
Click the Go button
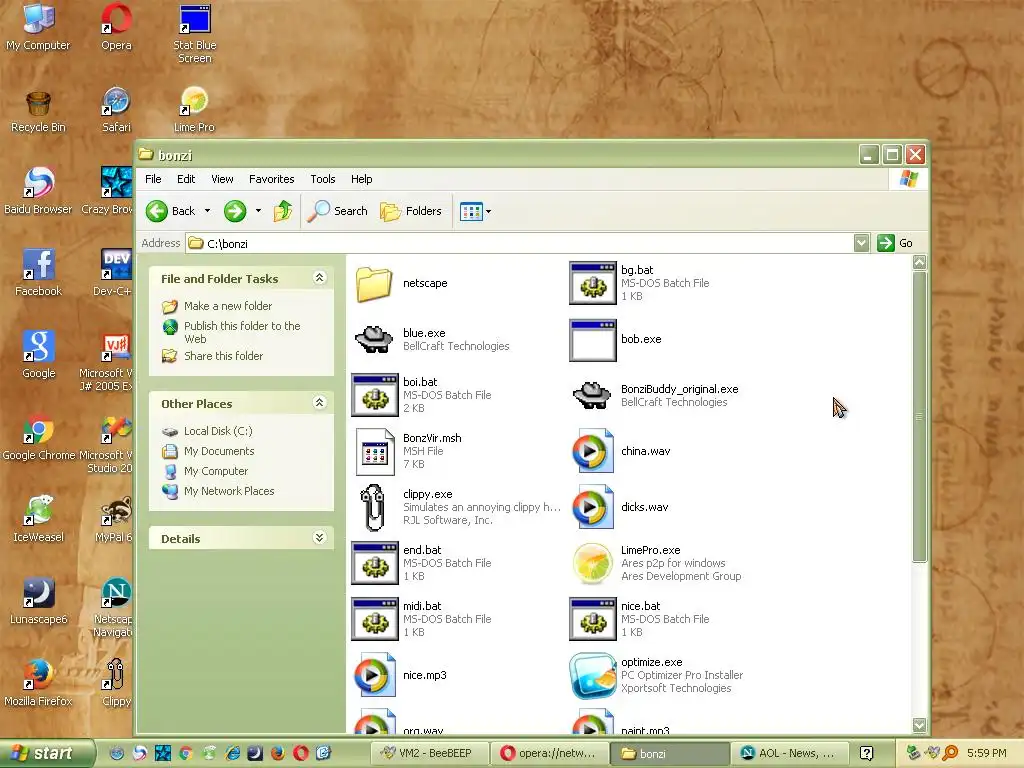point(895,244)
